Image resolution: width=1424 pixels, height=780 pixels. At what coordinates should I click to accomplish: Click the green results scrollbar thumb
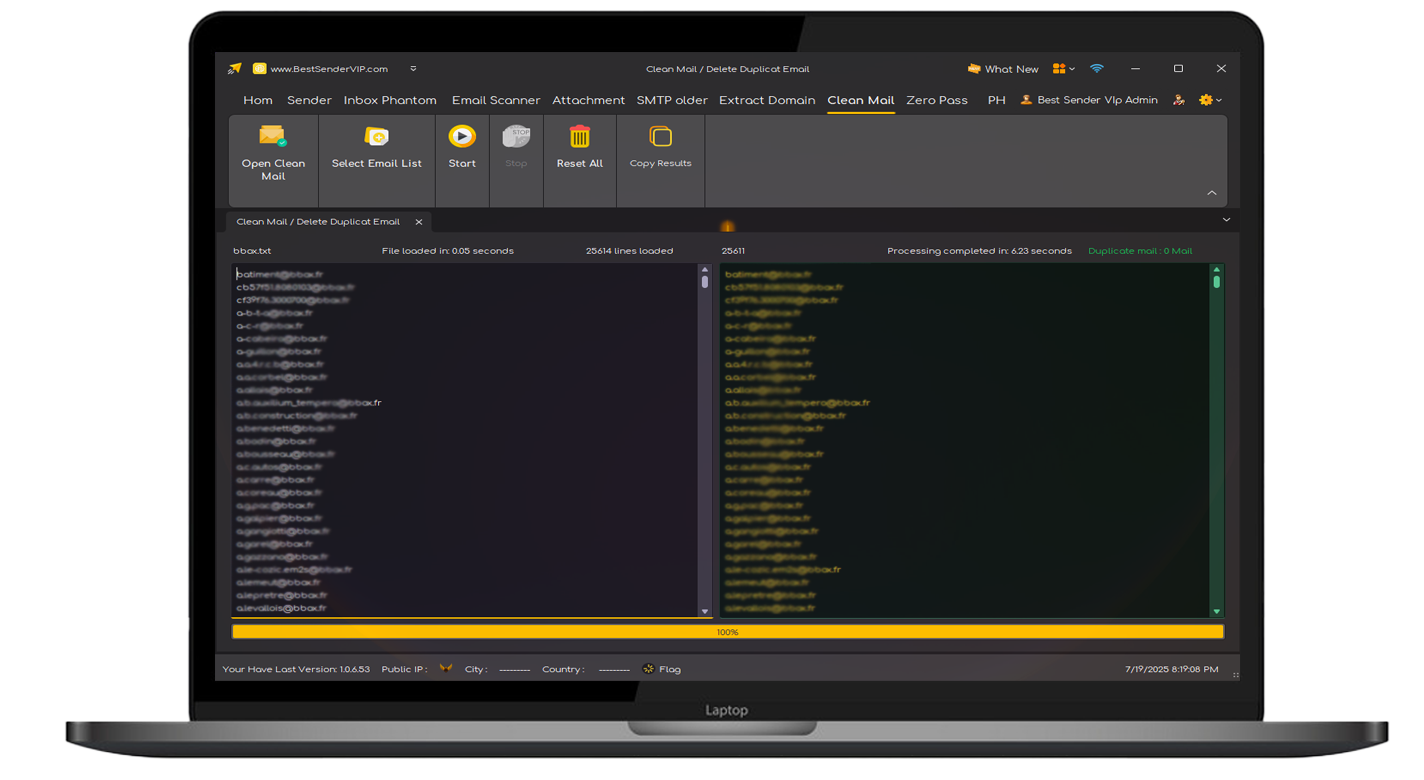tap(1216, 282)
